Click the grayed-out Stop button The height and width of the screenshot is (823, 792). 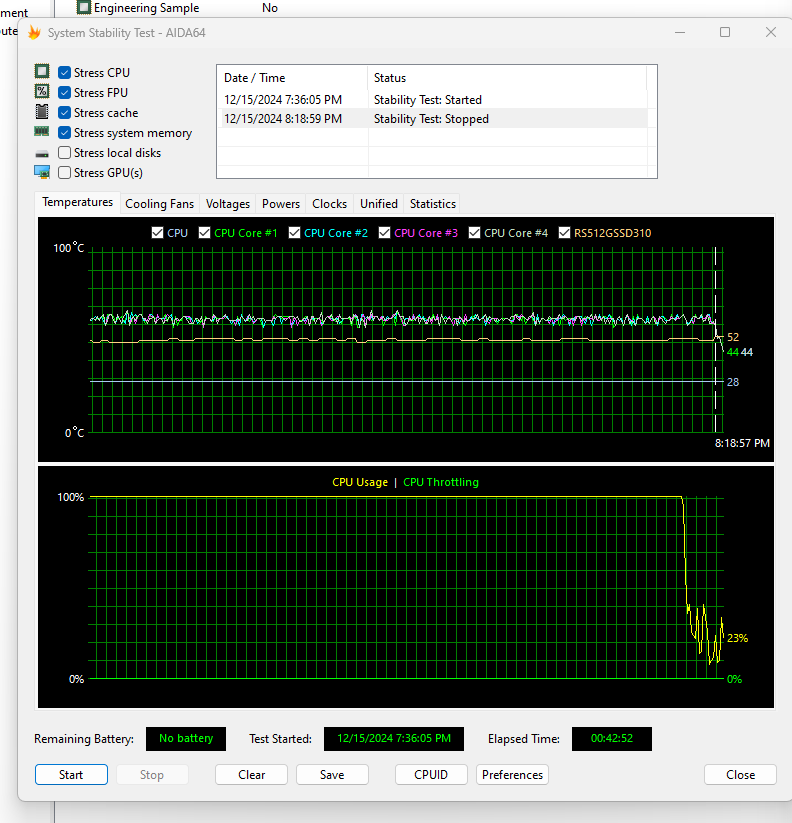(x=152, y=775)
